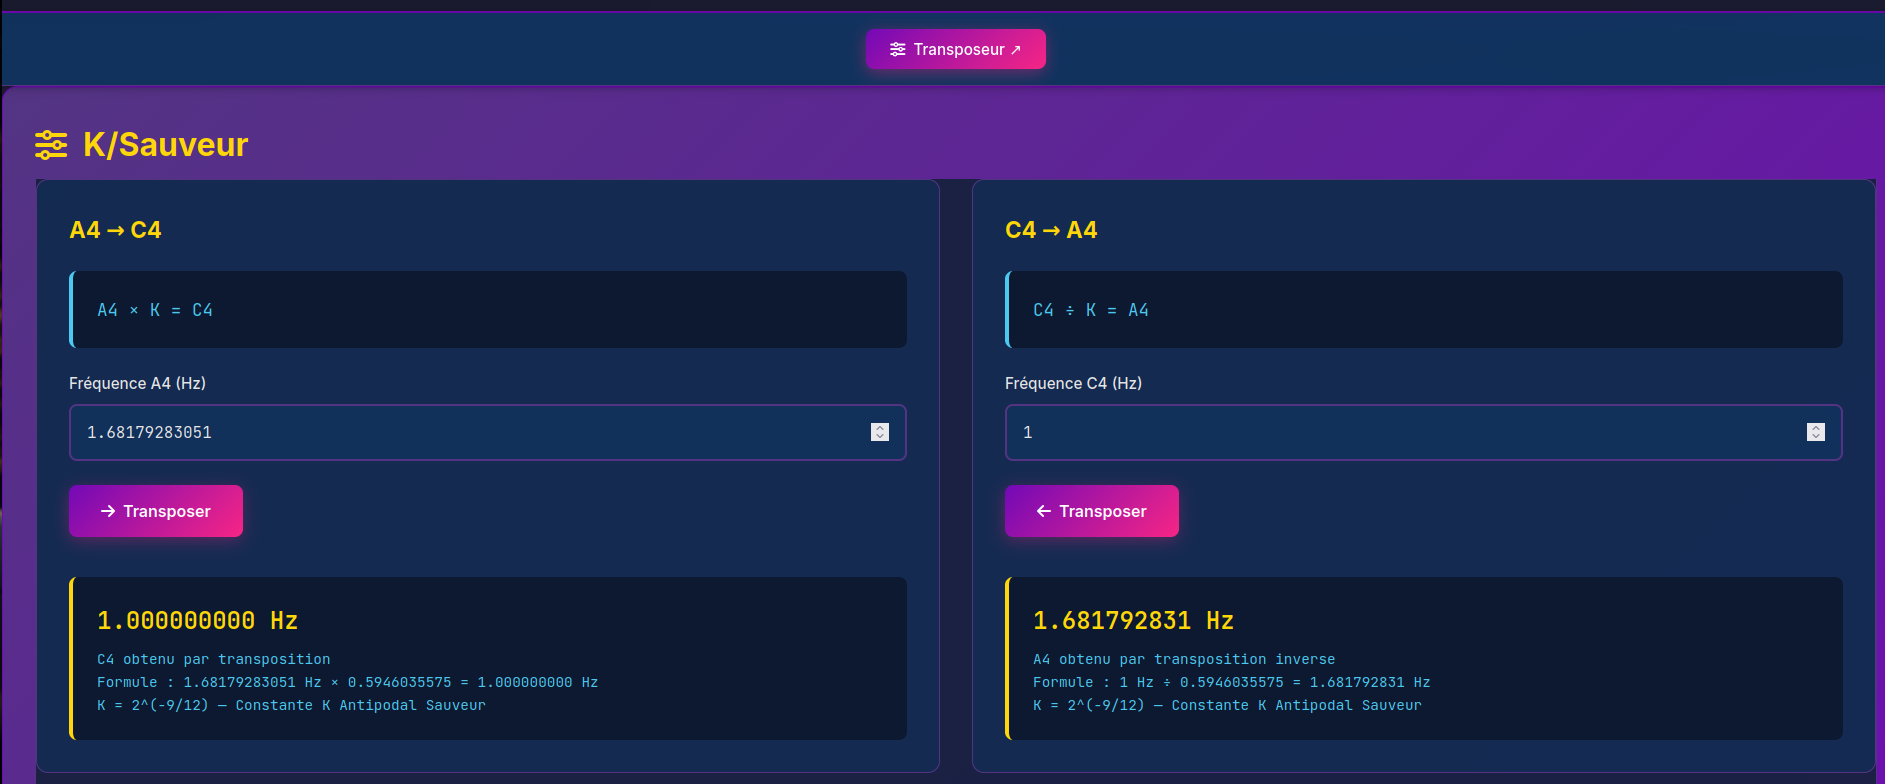Click the A4 → C4 card title
Image resolution: width=1885 pixels, height=784 pixels.
click(115, 230)
